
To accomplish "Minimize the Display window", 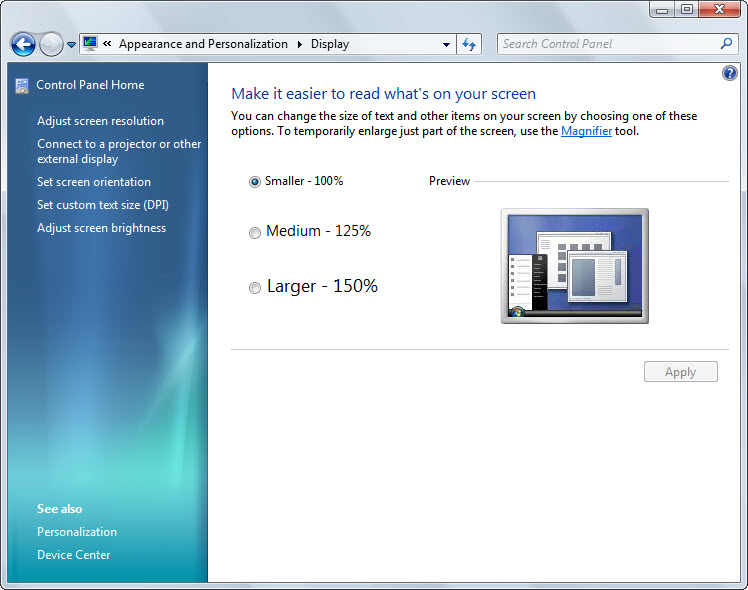I will pos(662,10).
